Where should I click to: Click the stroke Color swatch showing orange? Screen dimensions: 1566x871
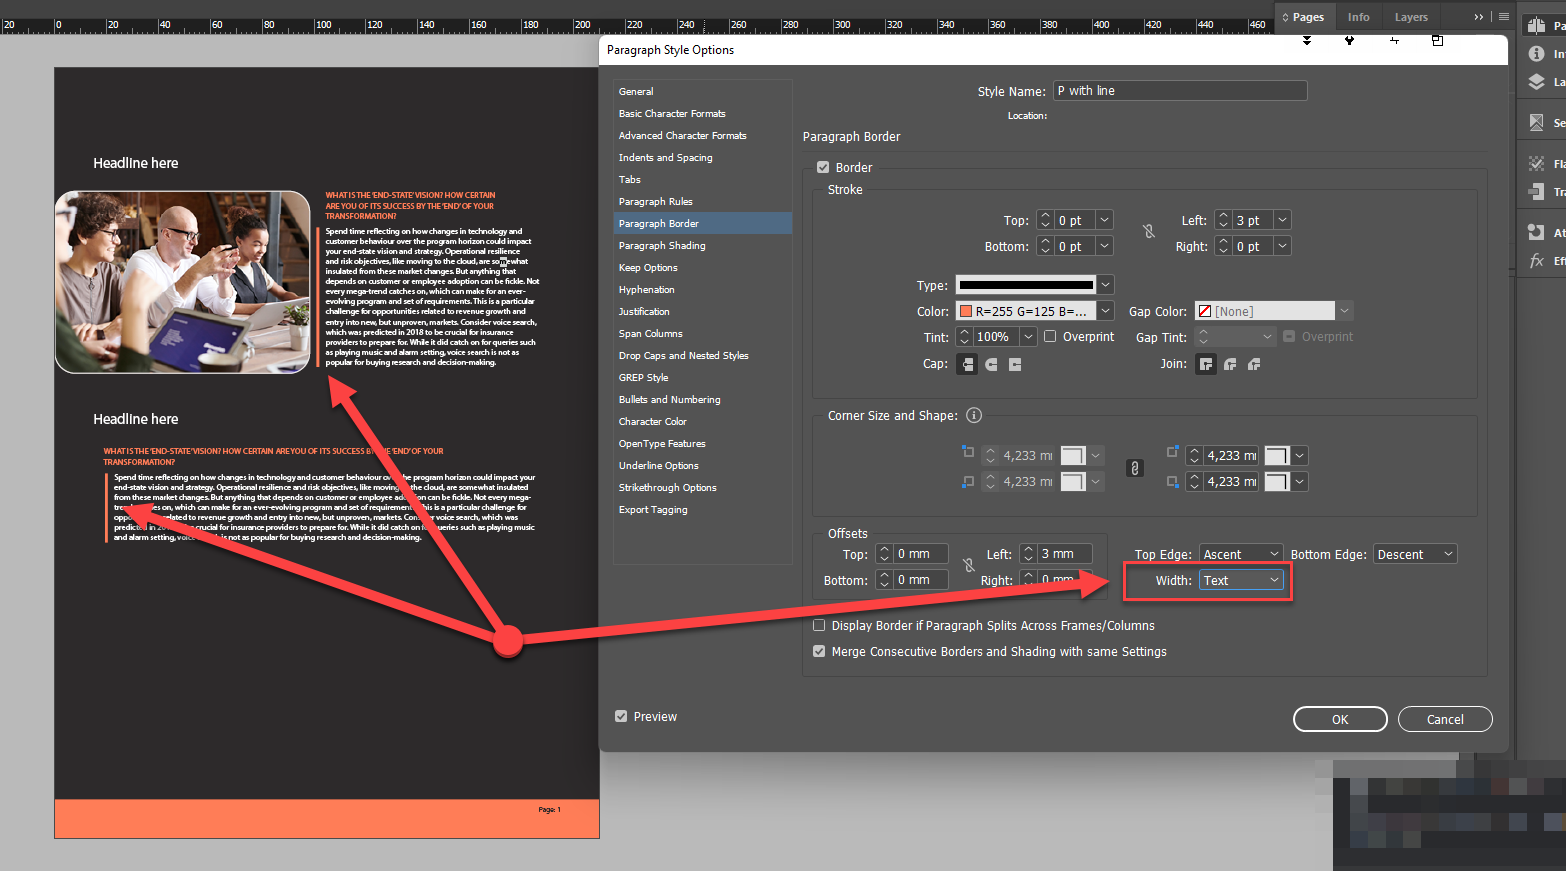[x=967, y=310]
